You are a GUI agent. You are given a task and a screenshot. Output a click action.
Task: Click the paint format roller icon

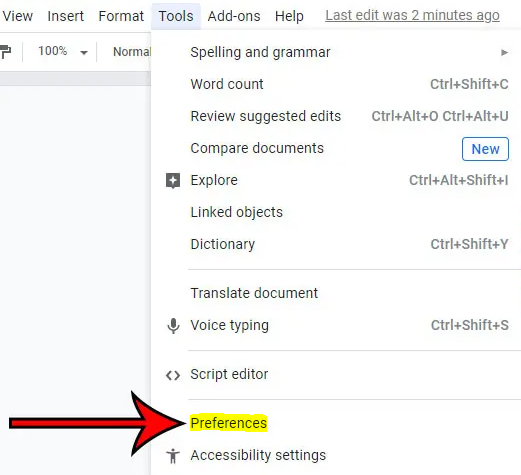tap(5, 52)
